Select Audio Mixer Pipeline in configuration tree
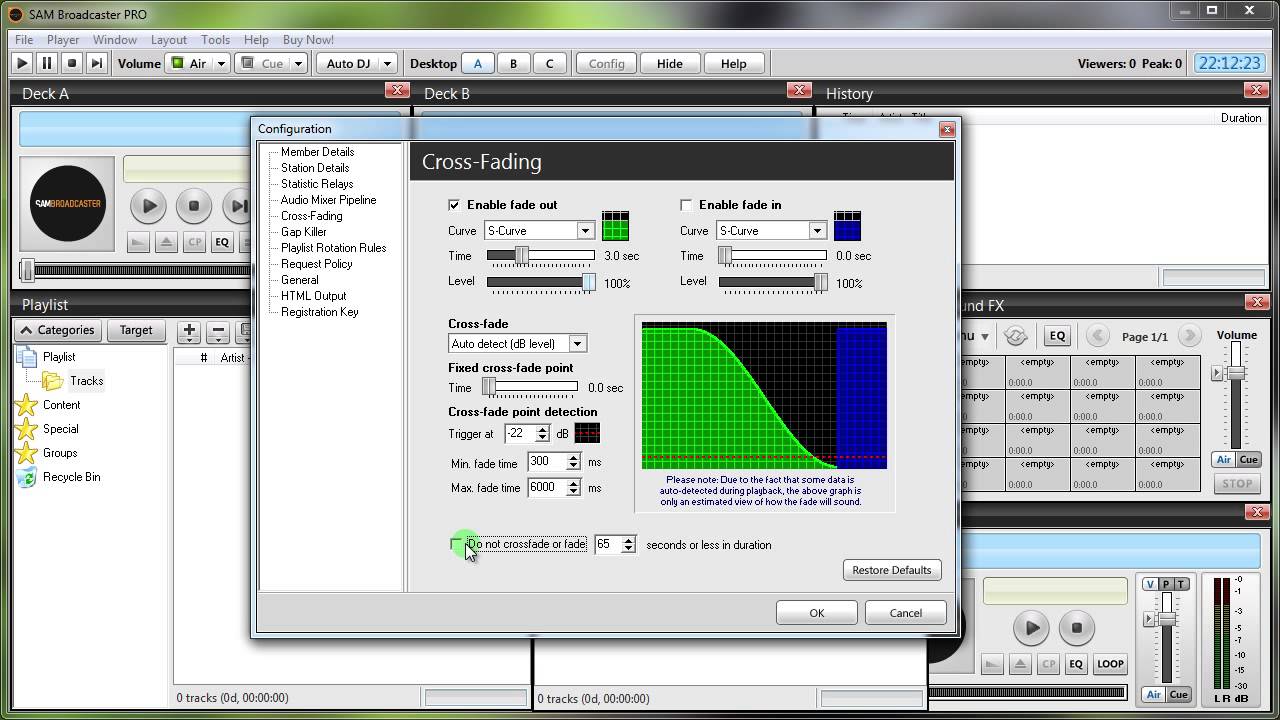1280x720 pixels. pos(328,200)
